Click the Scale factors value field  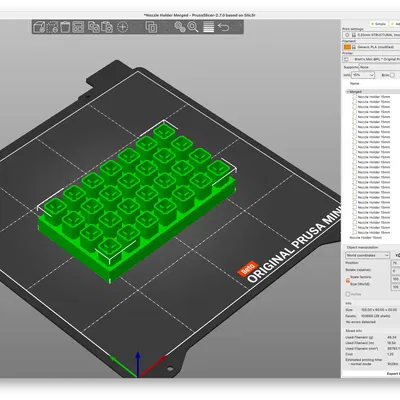point(395,279)
